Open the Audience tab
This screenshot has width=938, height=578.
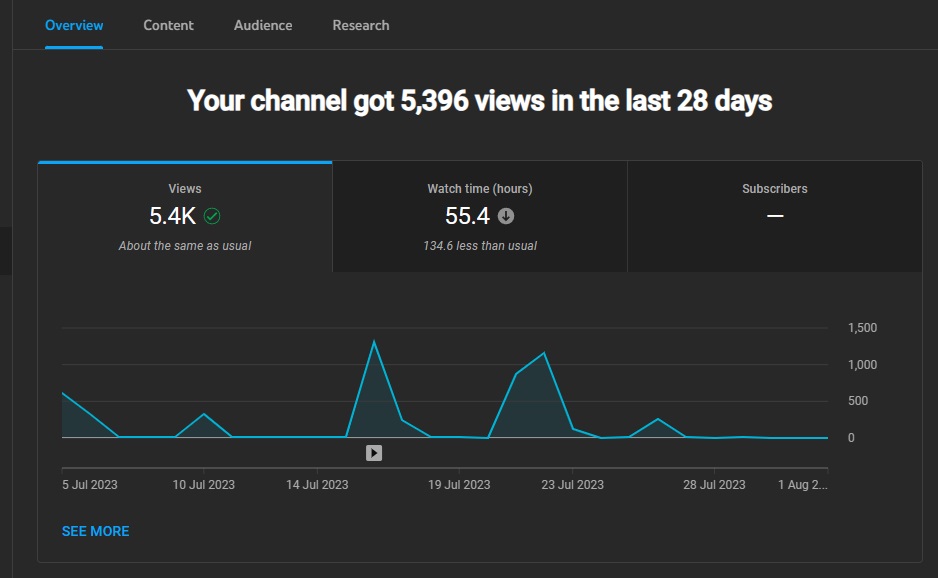click(263, 25)
